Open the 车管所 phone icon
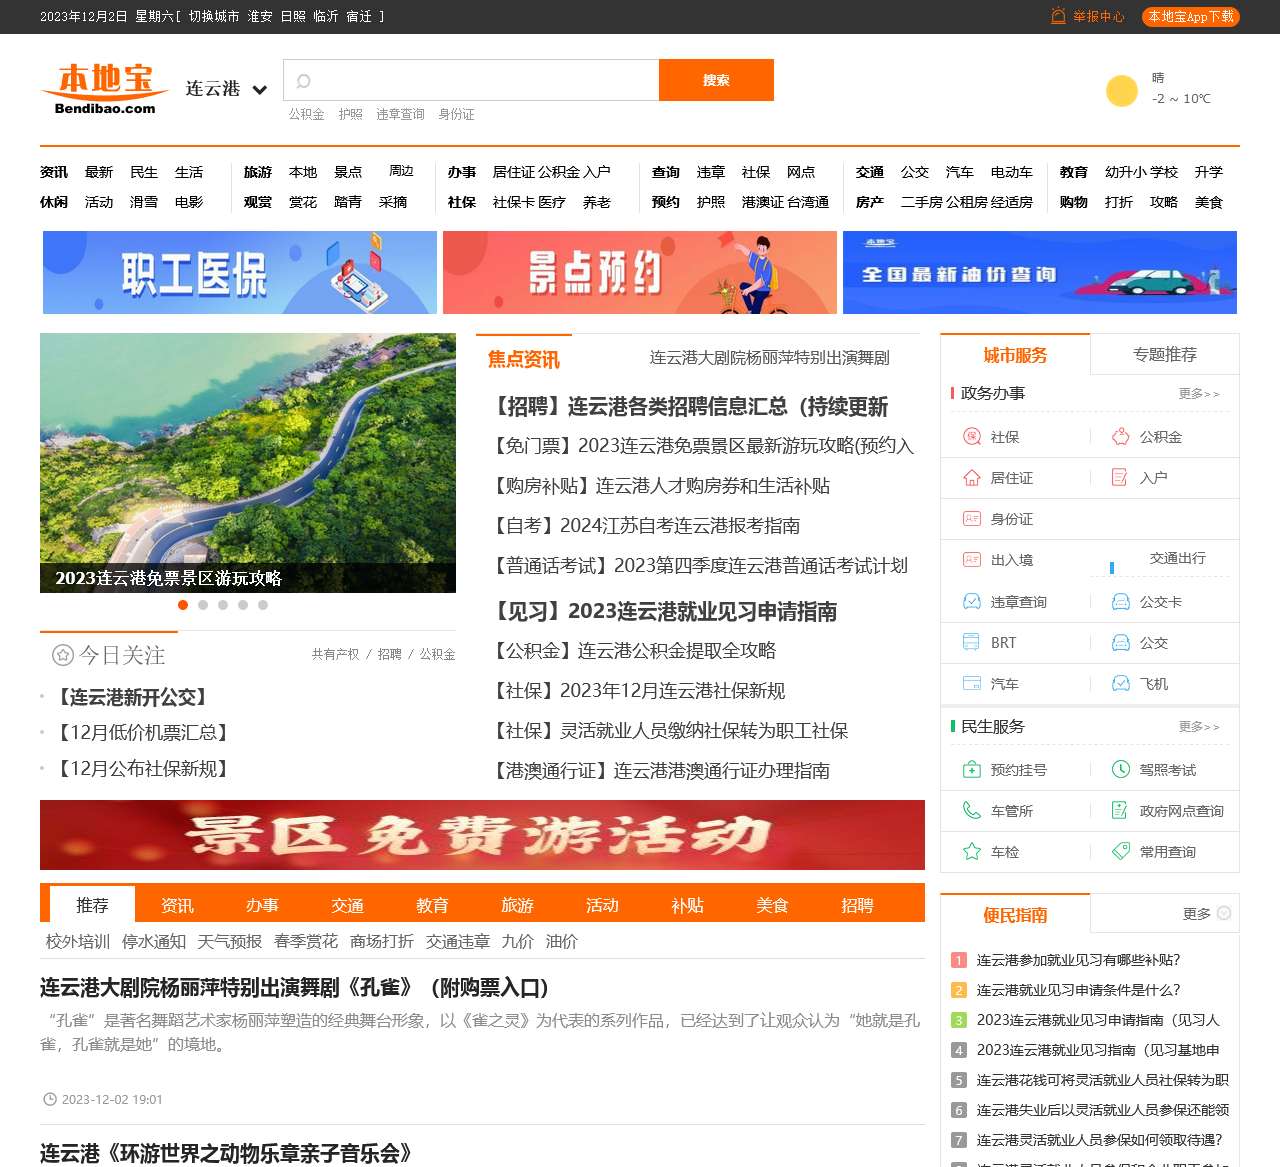The image size is (1280, 1167). click(971, 811)
